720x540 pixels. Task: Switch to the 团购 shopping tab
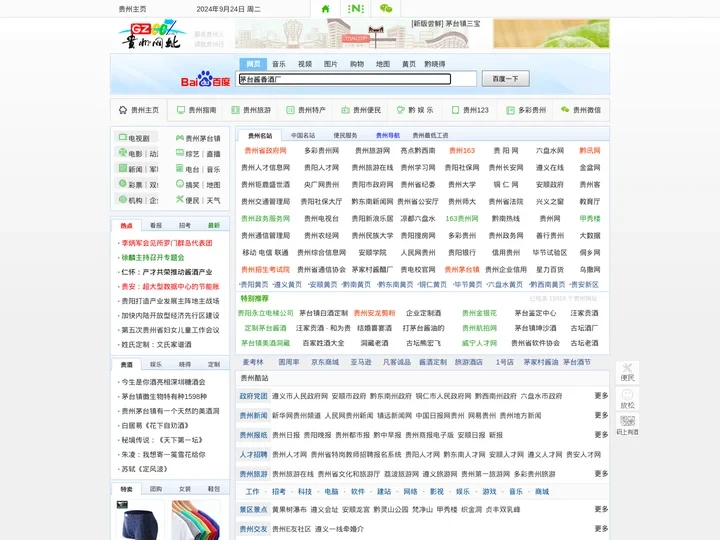[x=156, y=489]
